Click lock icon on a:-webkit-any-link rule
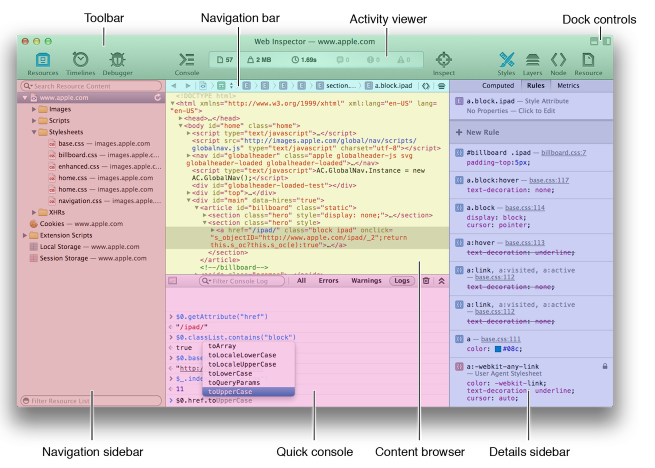Viewport: 655px width, 468px height. pyautogui.click(x=605, y=366)
